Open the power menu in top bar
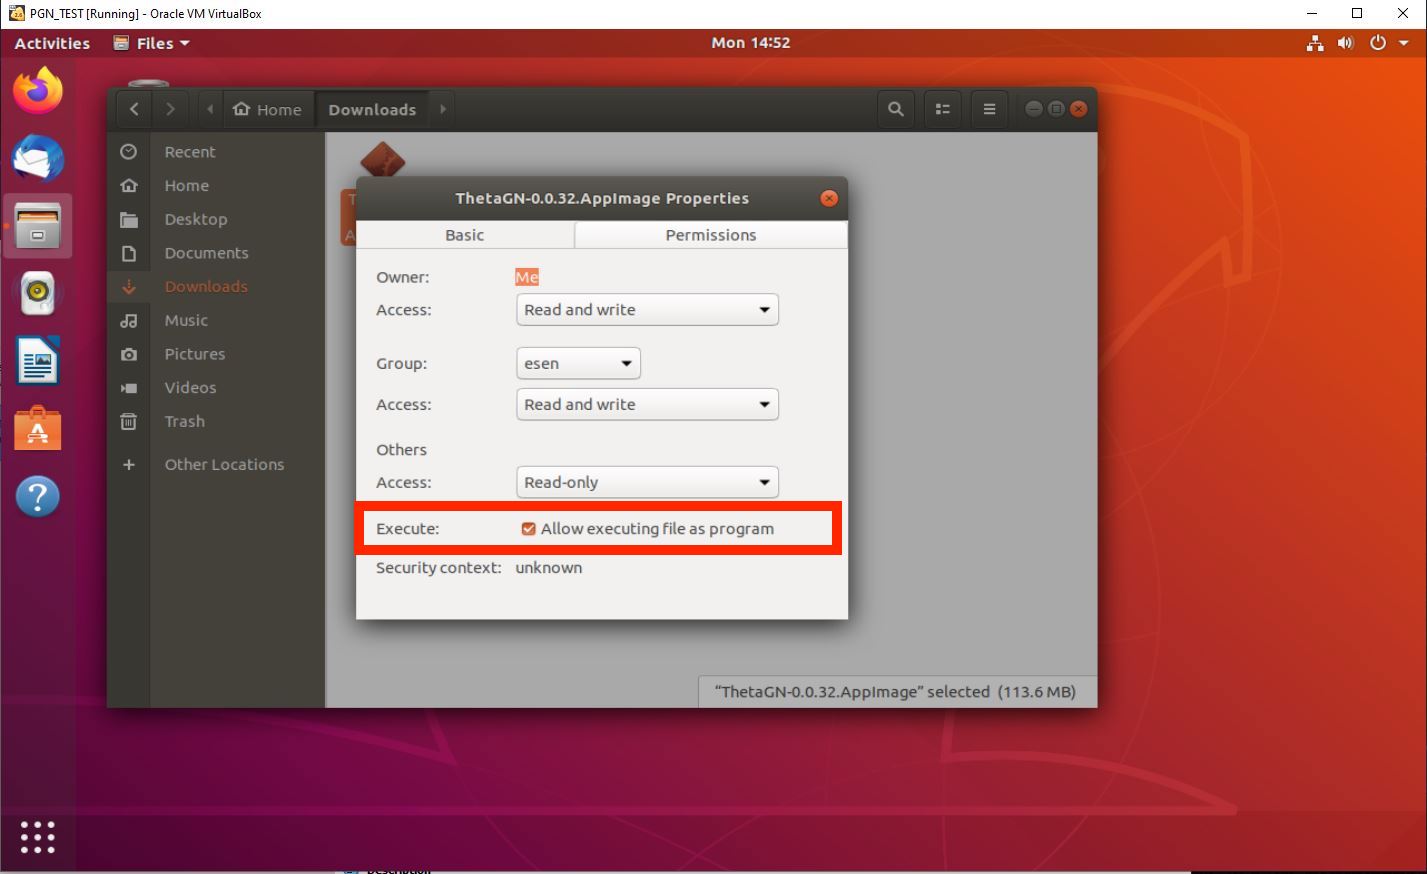The width and height of the screenshot is (1427, 874). coord(1389,43)
